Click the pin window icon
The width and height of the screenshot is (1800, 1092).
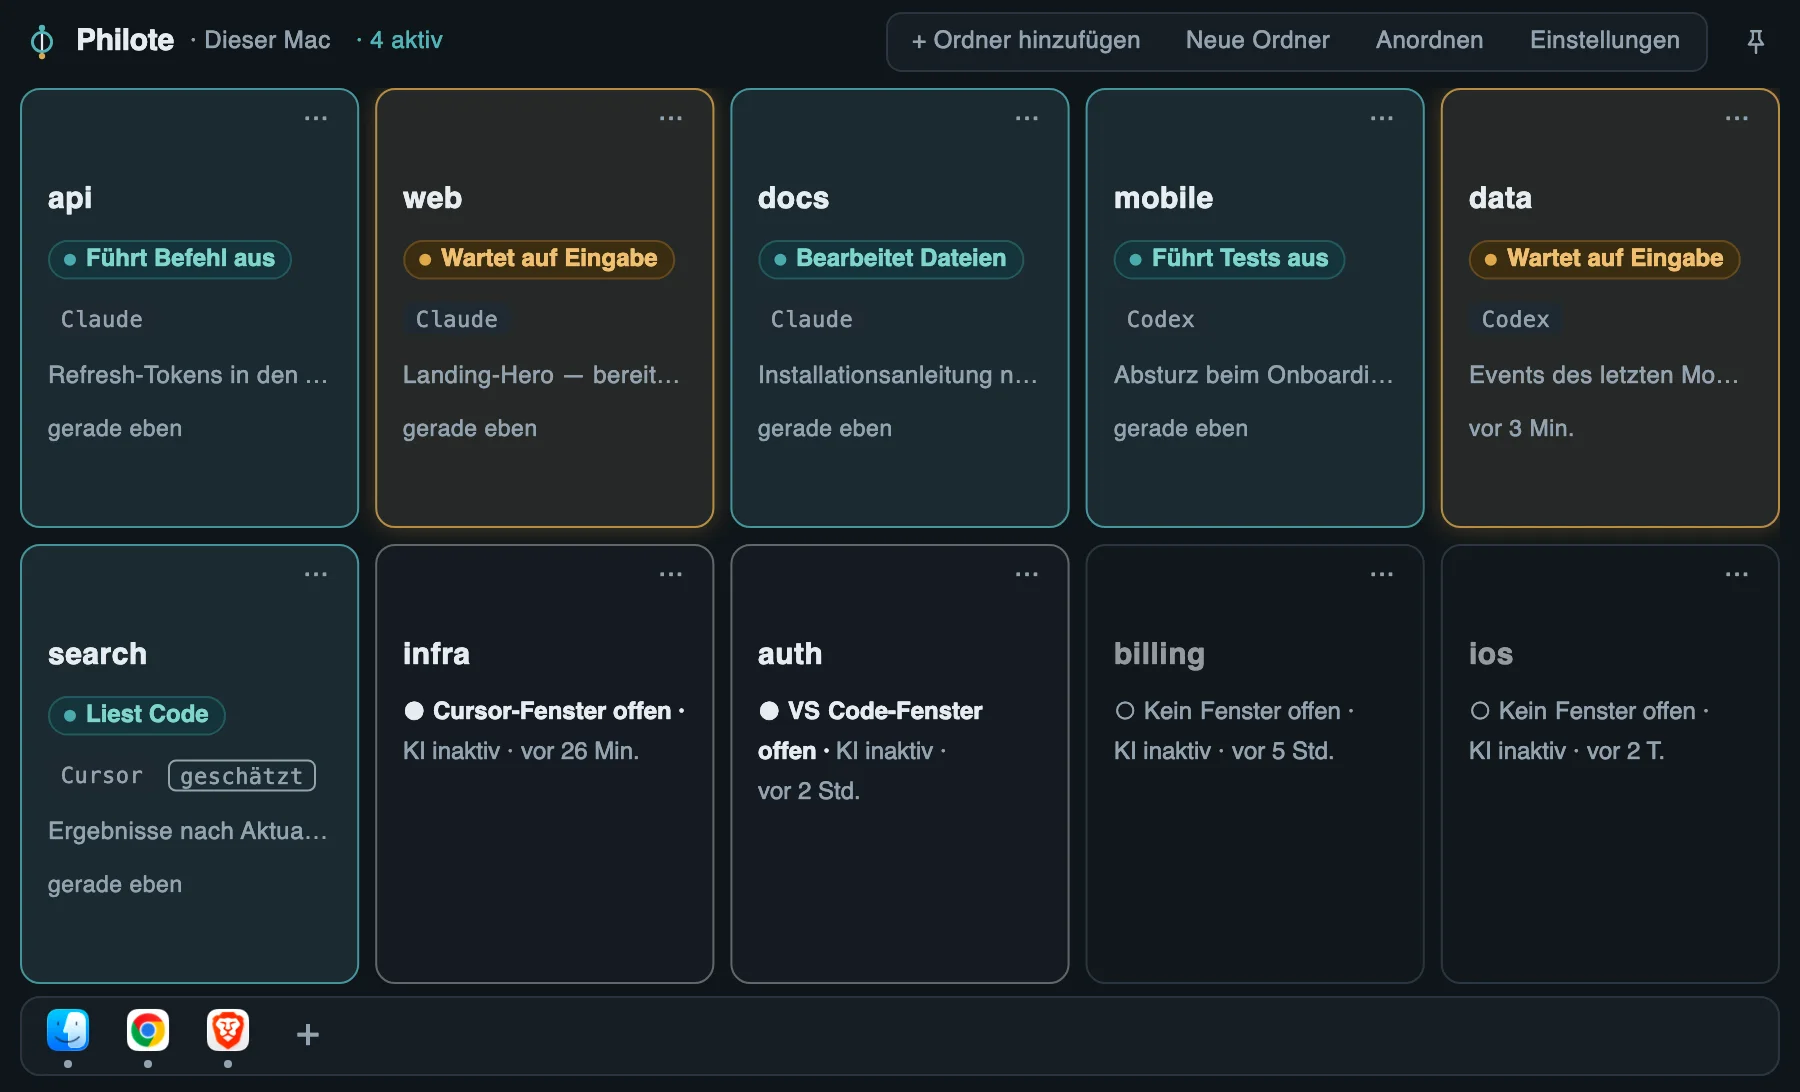(1755, 41)
